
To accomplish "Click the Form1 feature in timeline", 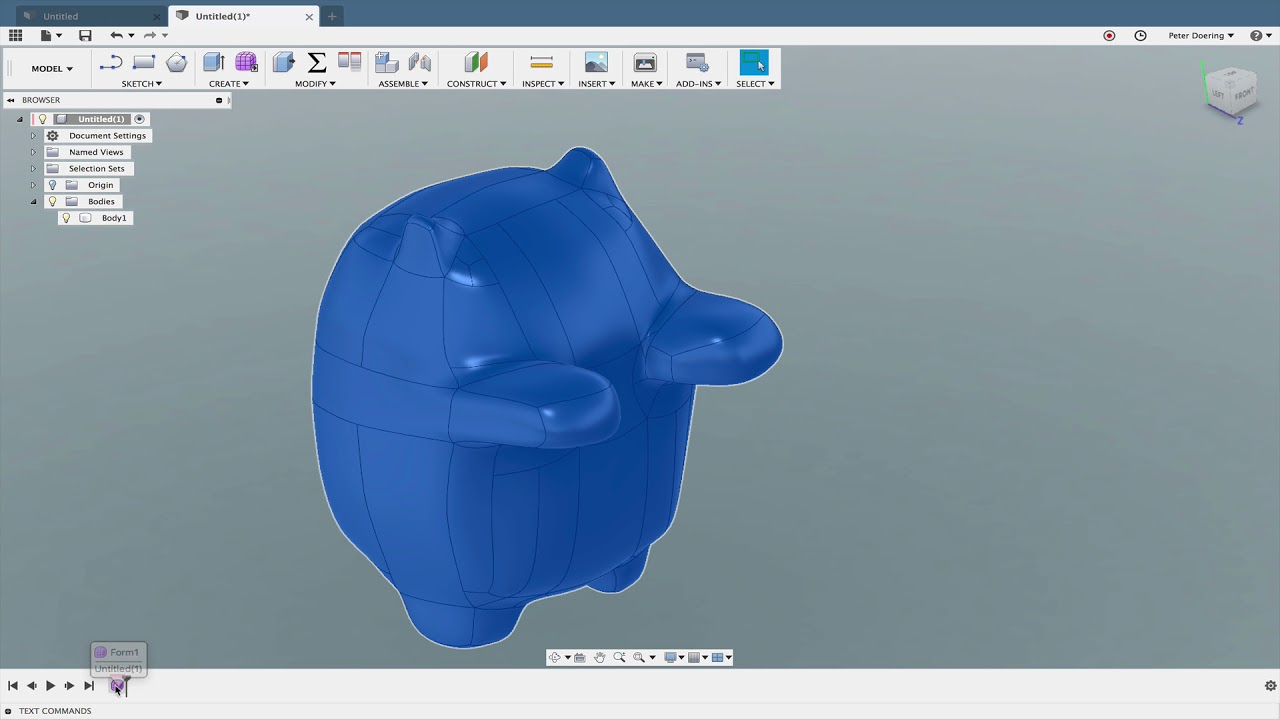I will click(117, 685).
